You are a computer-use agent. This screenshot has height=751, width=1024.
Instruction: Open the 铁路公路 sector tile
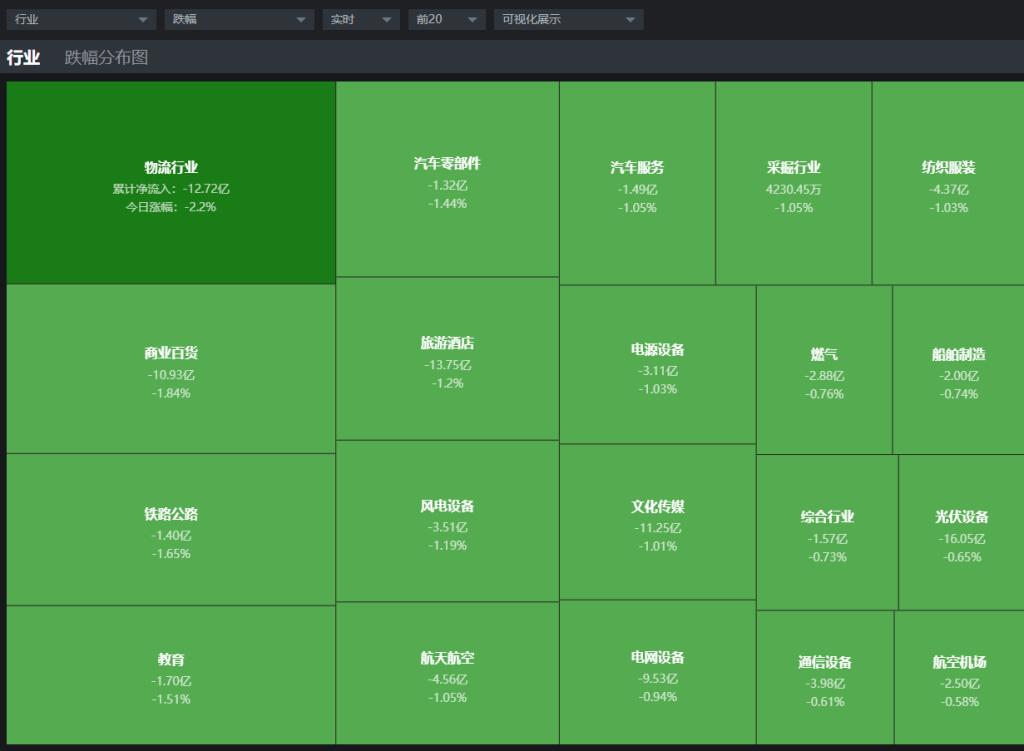171,530
